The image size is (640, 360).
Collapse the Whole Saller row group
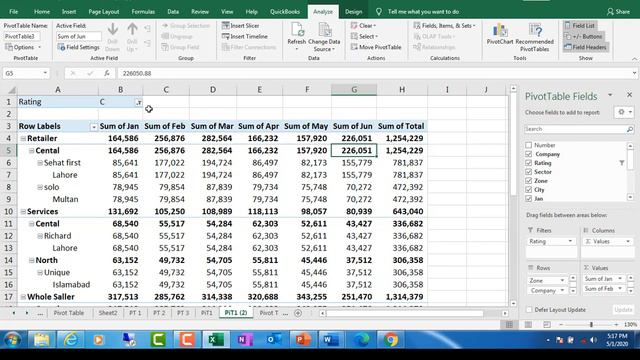(x=23, y=297)
